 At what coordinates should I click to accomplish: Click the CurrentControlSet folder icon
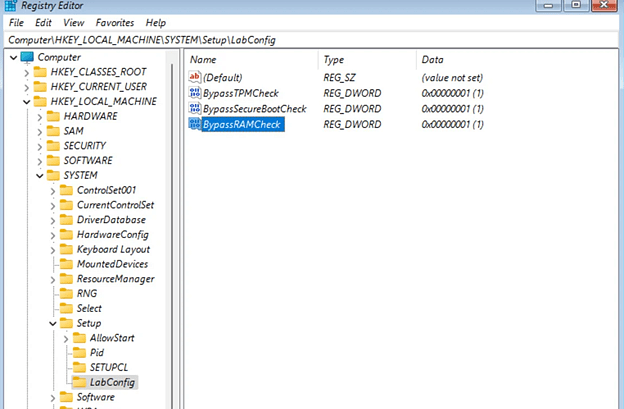point(66,205)
